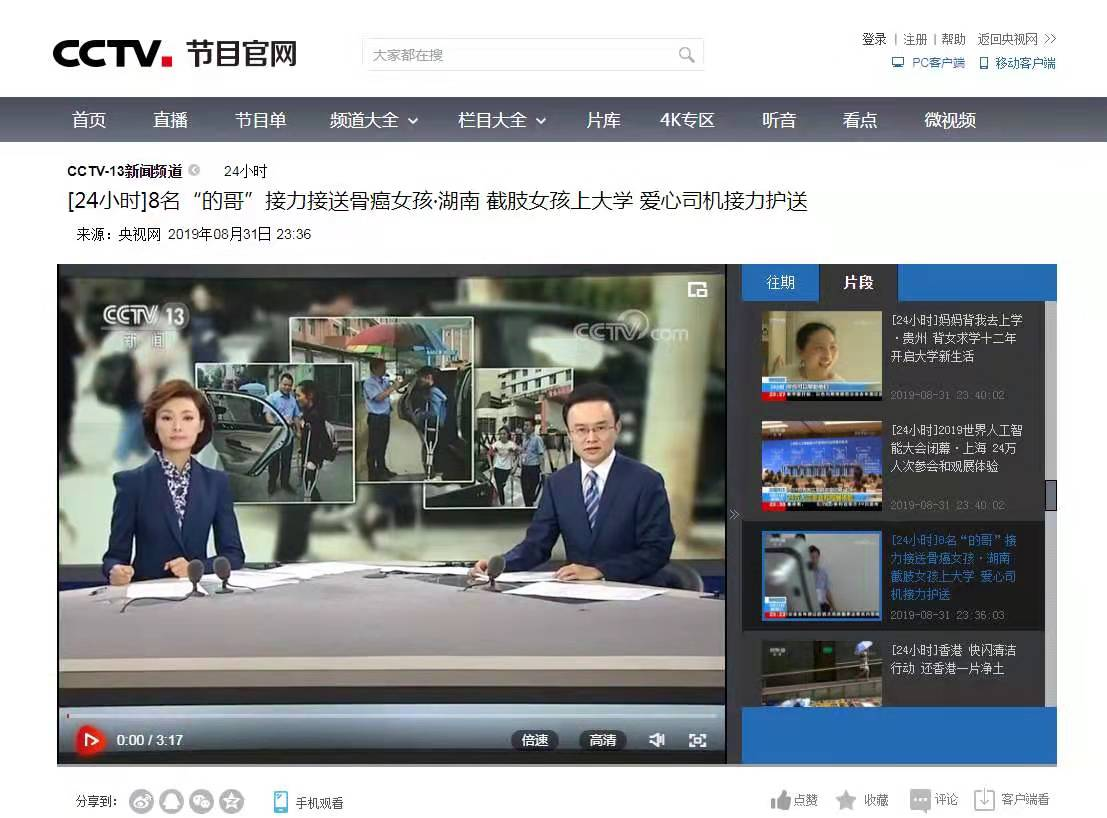Switch to the 往期 tab

[x=780, y=282]
